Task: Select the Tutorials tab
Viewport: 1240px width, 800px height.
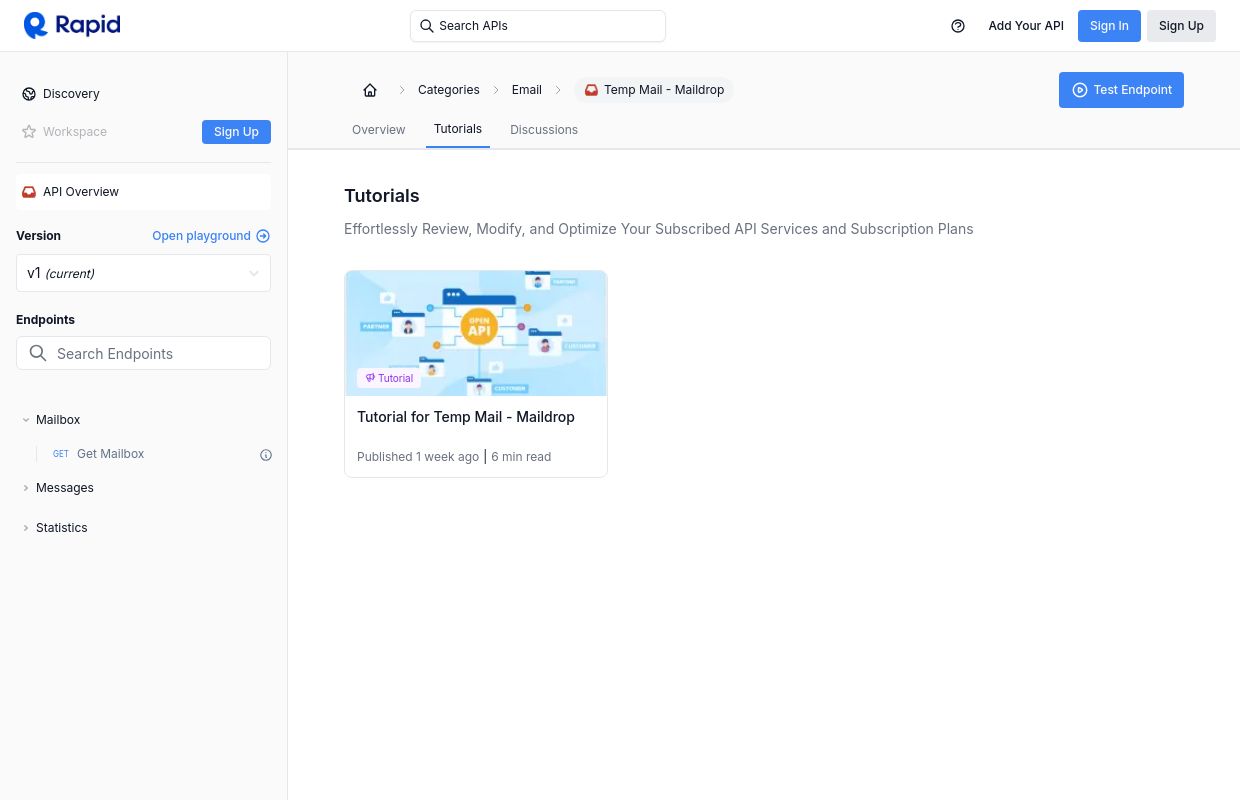Action: [458, 129]
